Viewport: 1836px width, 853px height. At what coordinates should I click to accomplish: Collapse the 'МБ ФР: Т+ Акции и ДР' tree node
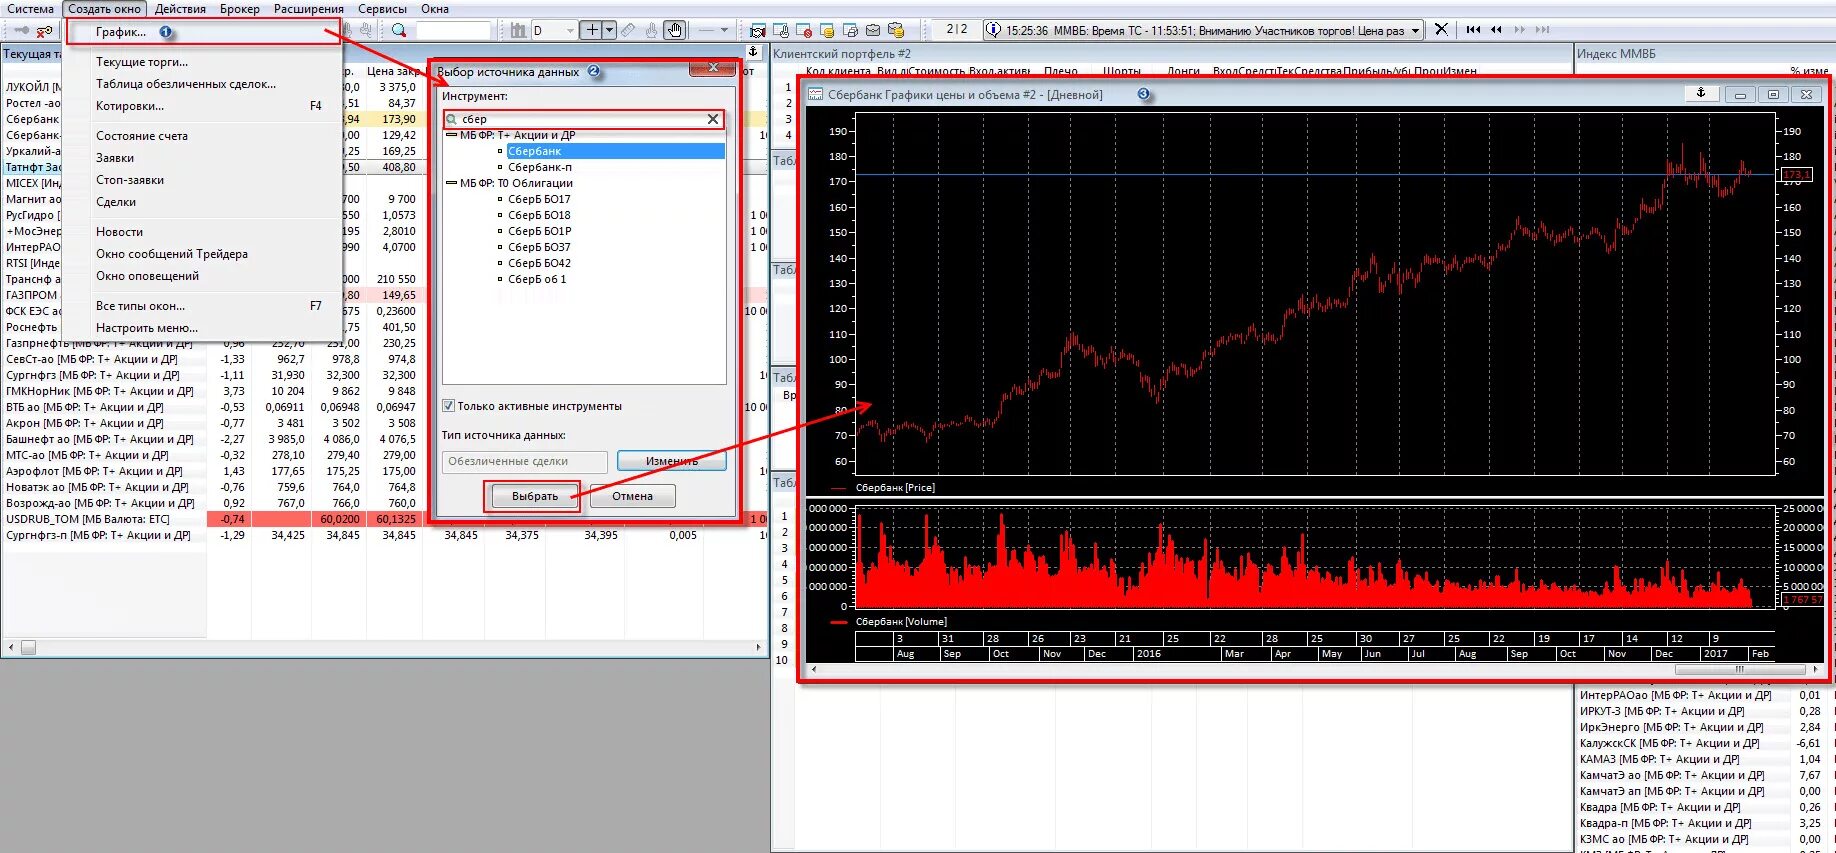click(451, 135)
